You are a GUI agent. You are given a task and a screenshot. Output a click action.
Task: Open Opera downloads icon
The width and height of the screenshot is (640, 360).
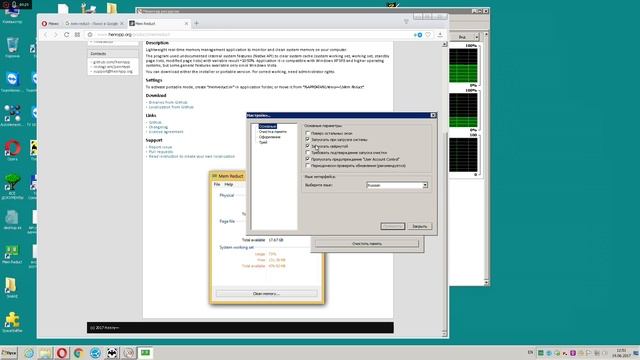tap(440, 35)
